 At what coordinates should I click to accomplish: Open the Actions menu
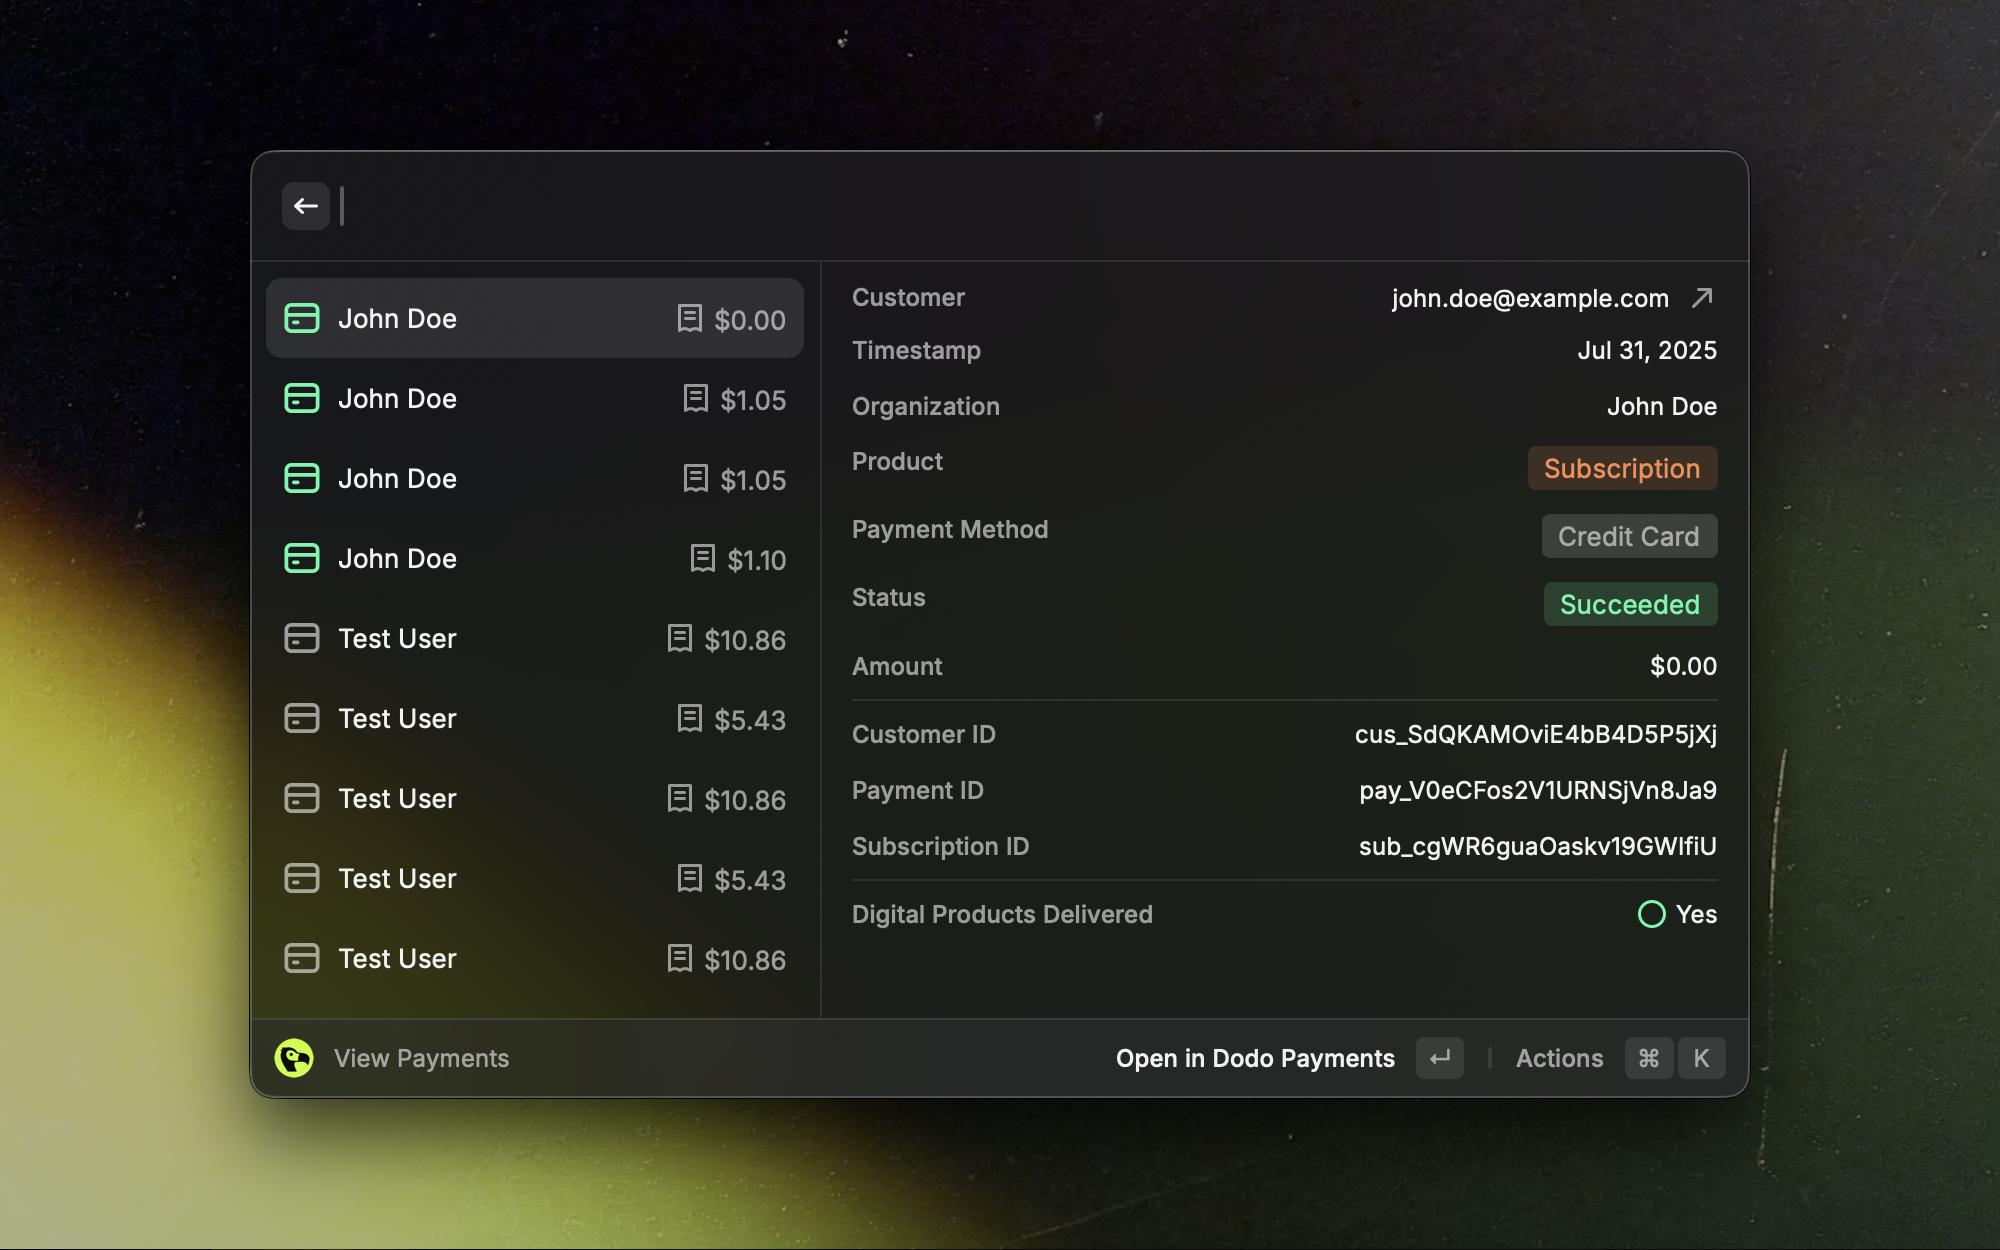click(1559, 1058)
